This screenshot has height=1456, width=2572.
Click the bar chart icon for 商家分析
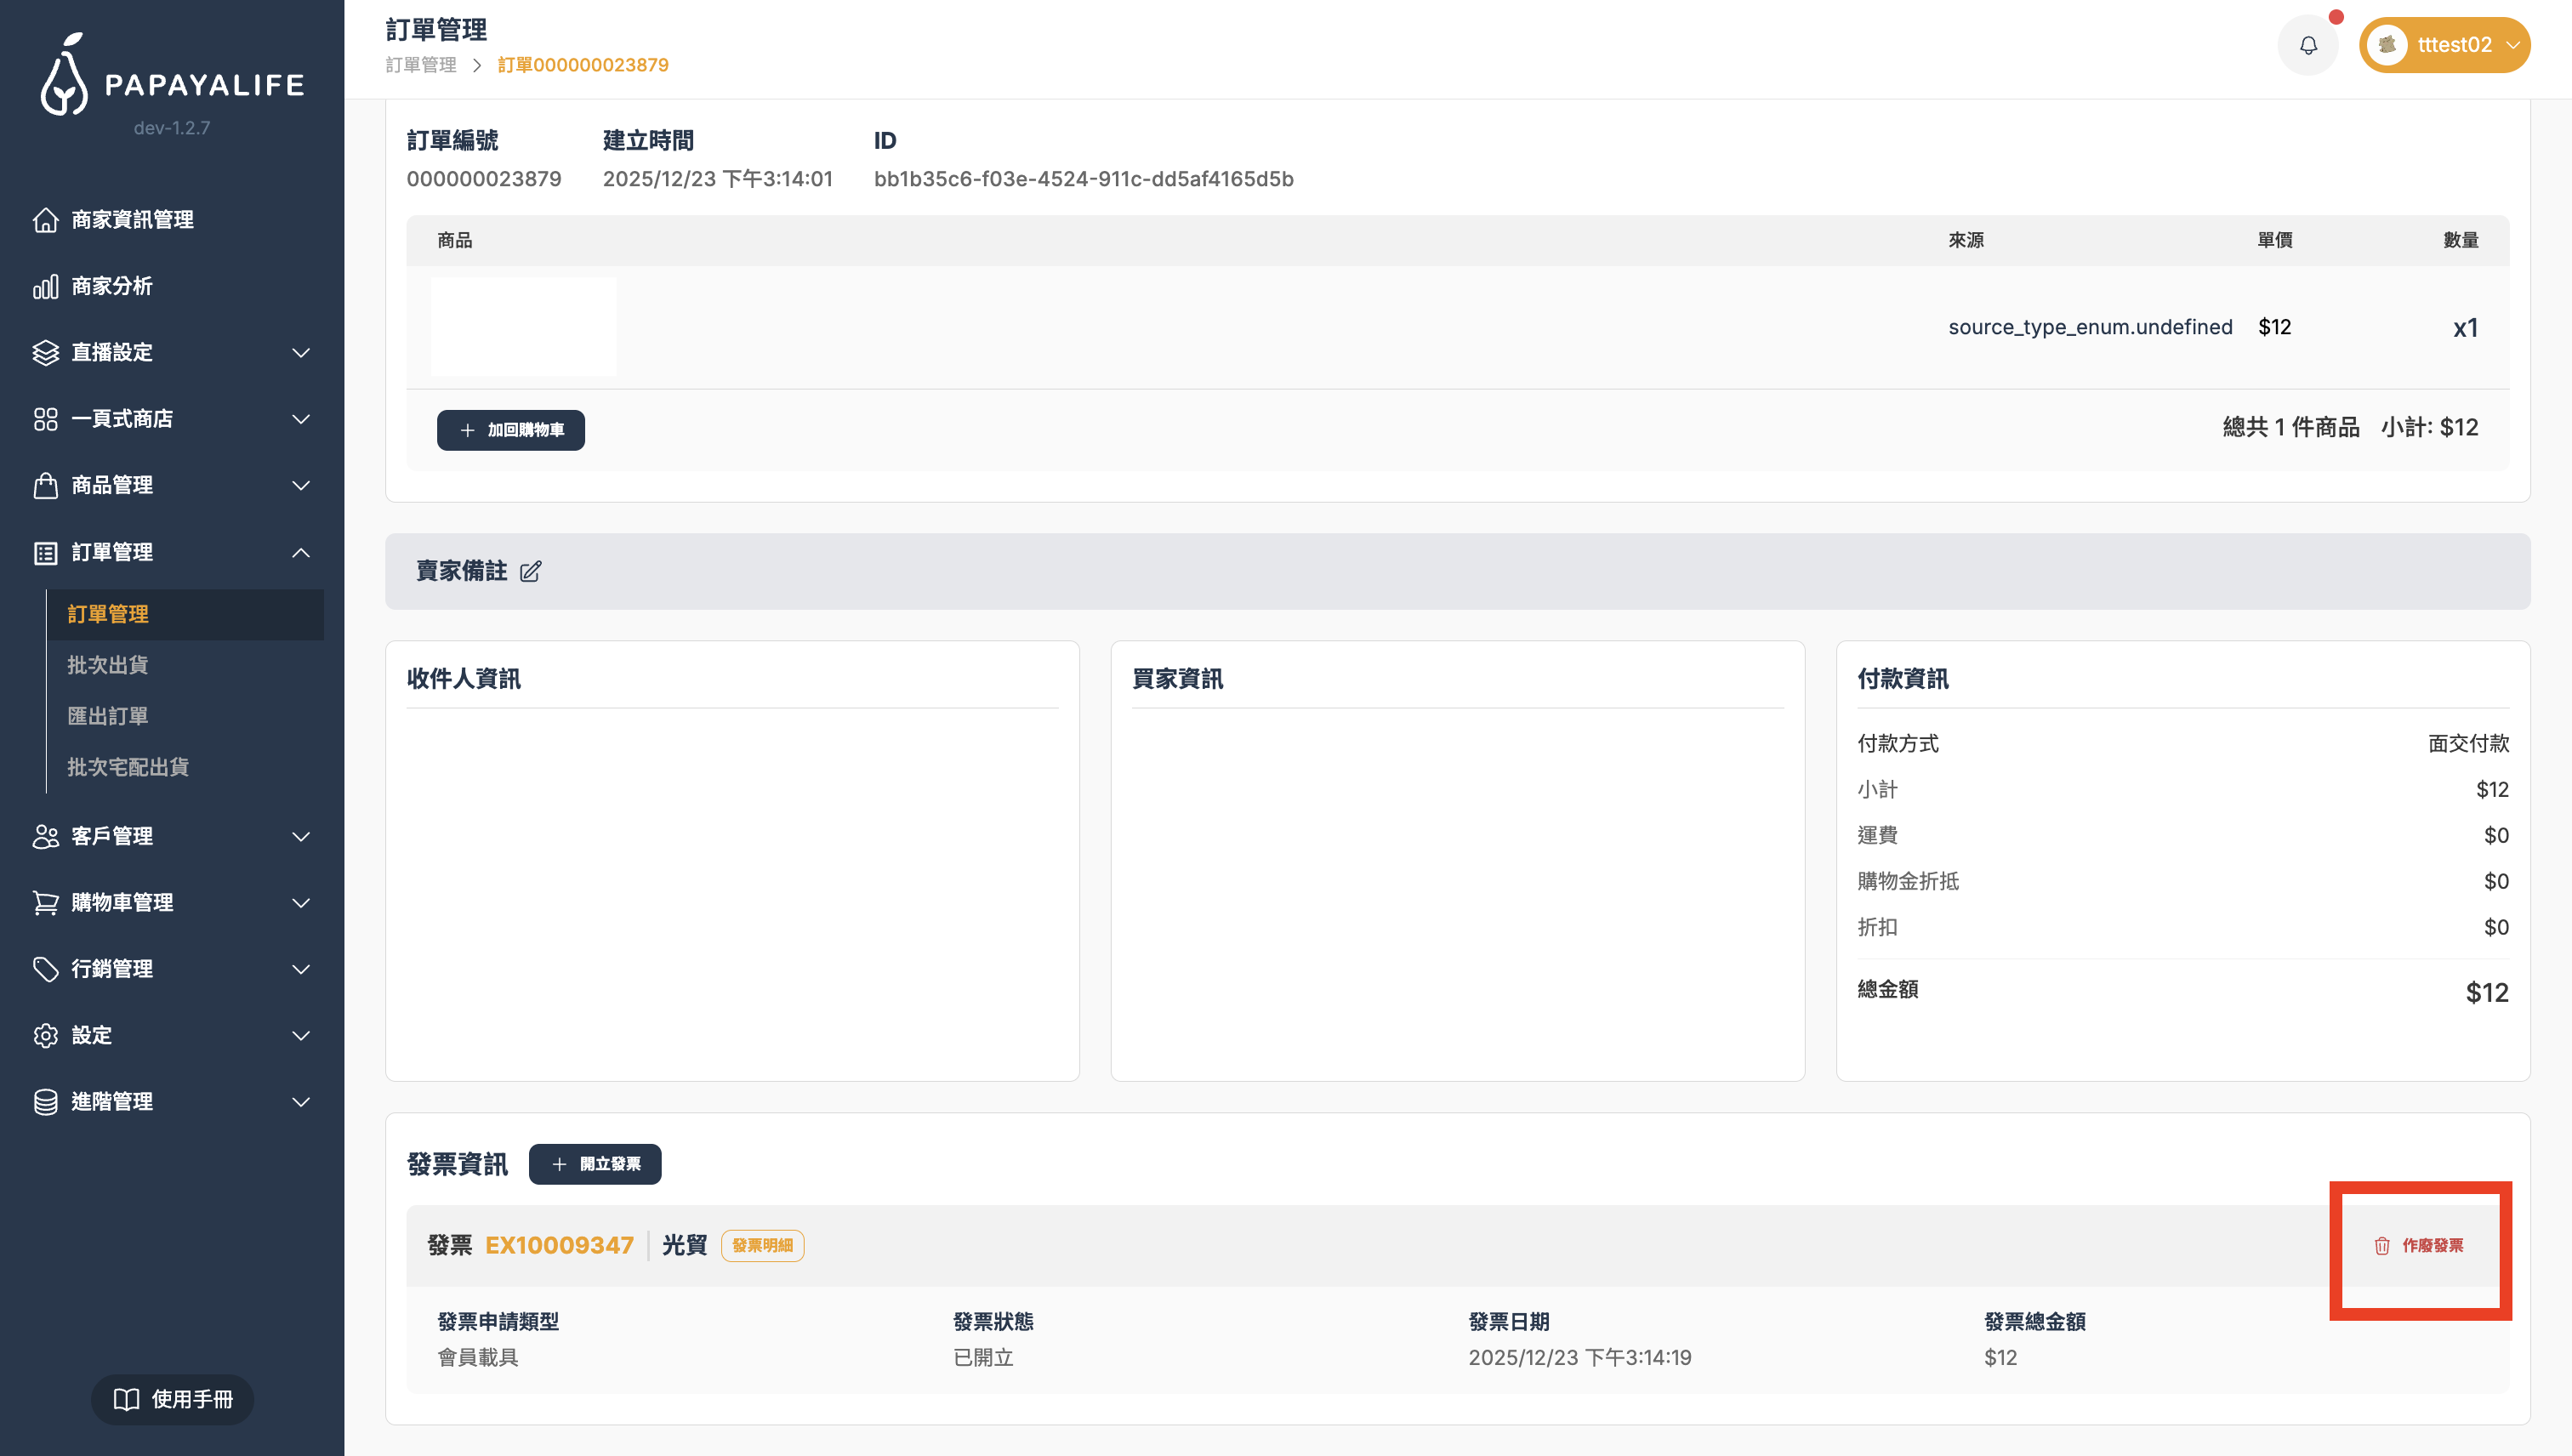(46, 286)
